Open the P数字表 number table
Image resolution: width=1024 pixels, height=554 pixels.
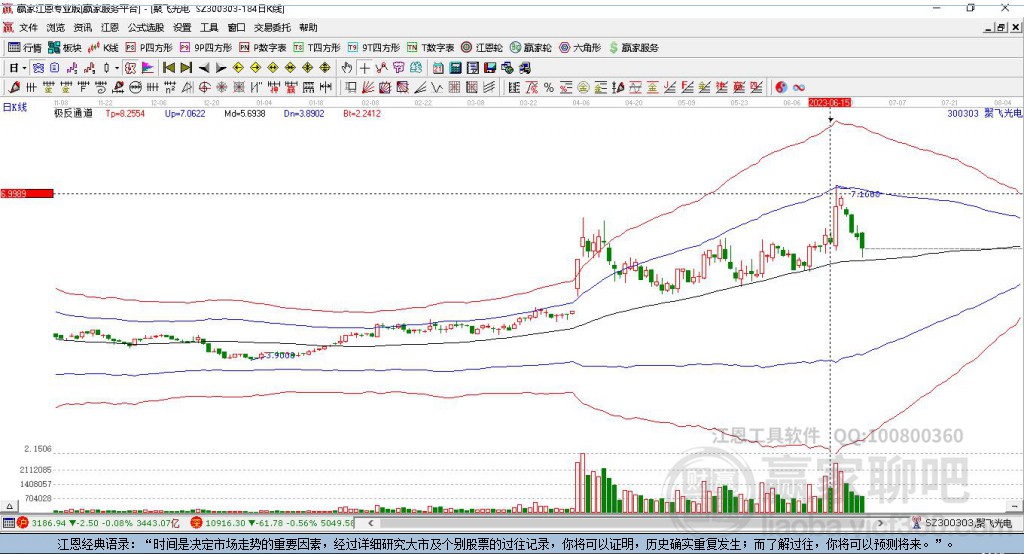pyautogui.click(x=263, y=48)
